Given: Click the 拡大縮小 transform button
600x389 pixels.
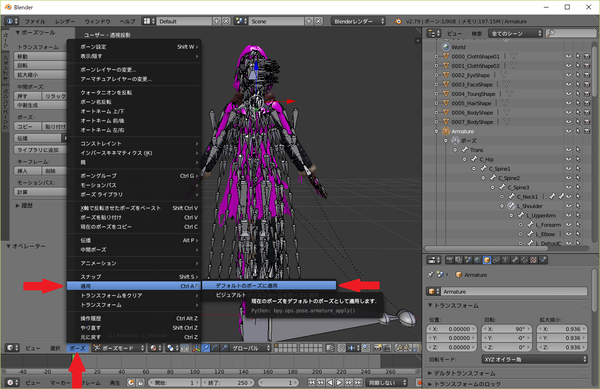Looking at the screenshot, I should [41, 75].
